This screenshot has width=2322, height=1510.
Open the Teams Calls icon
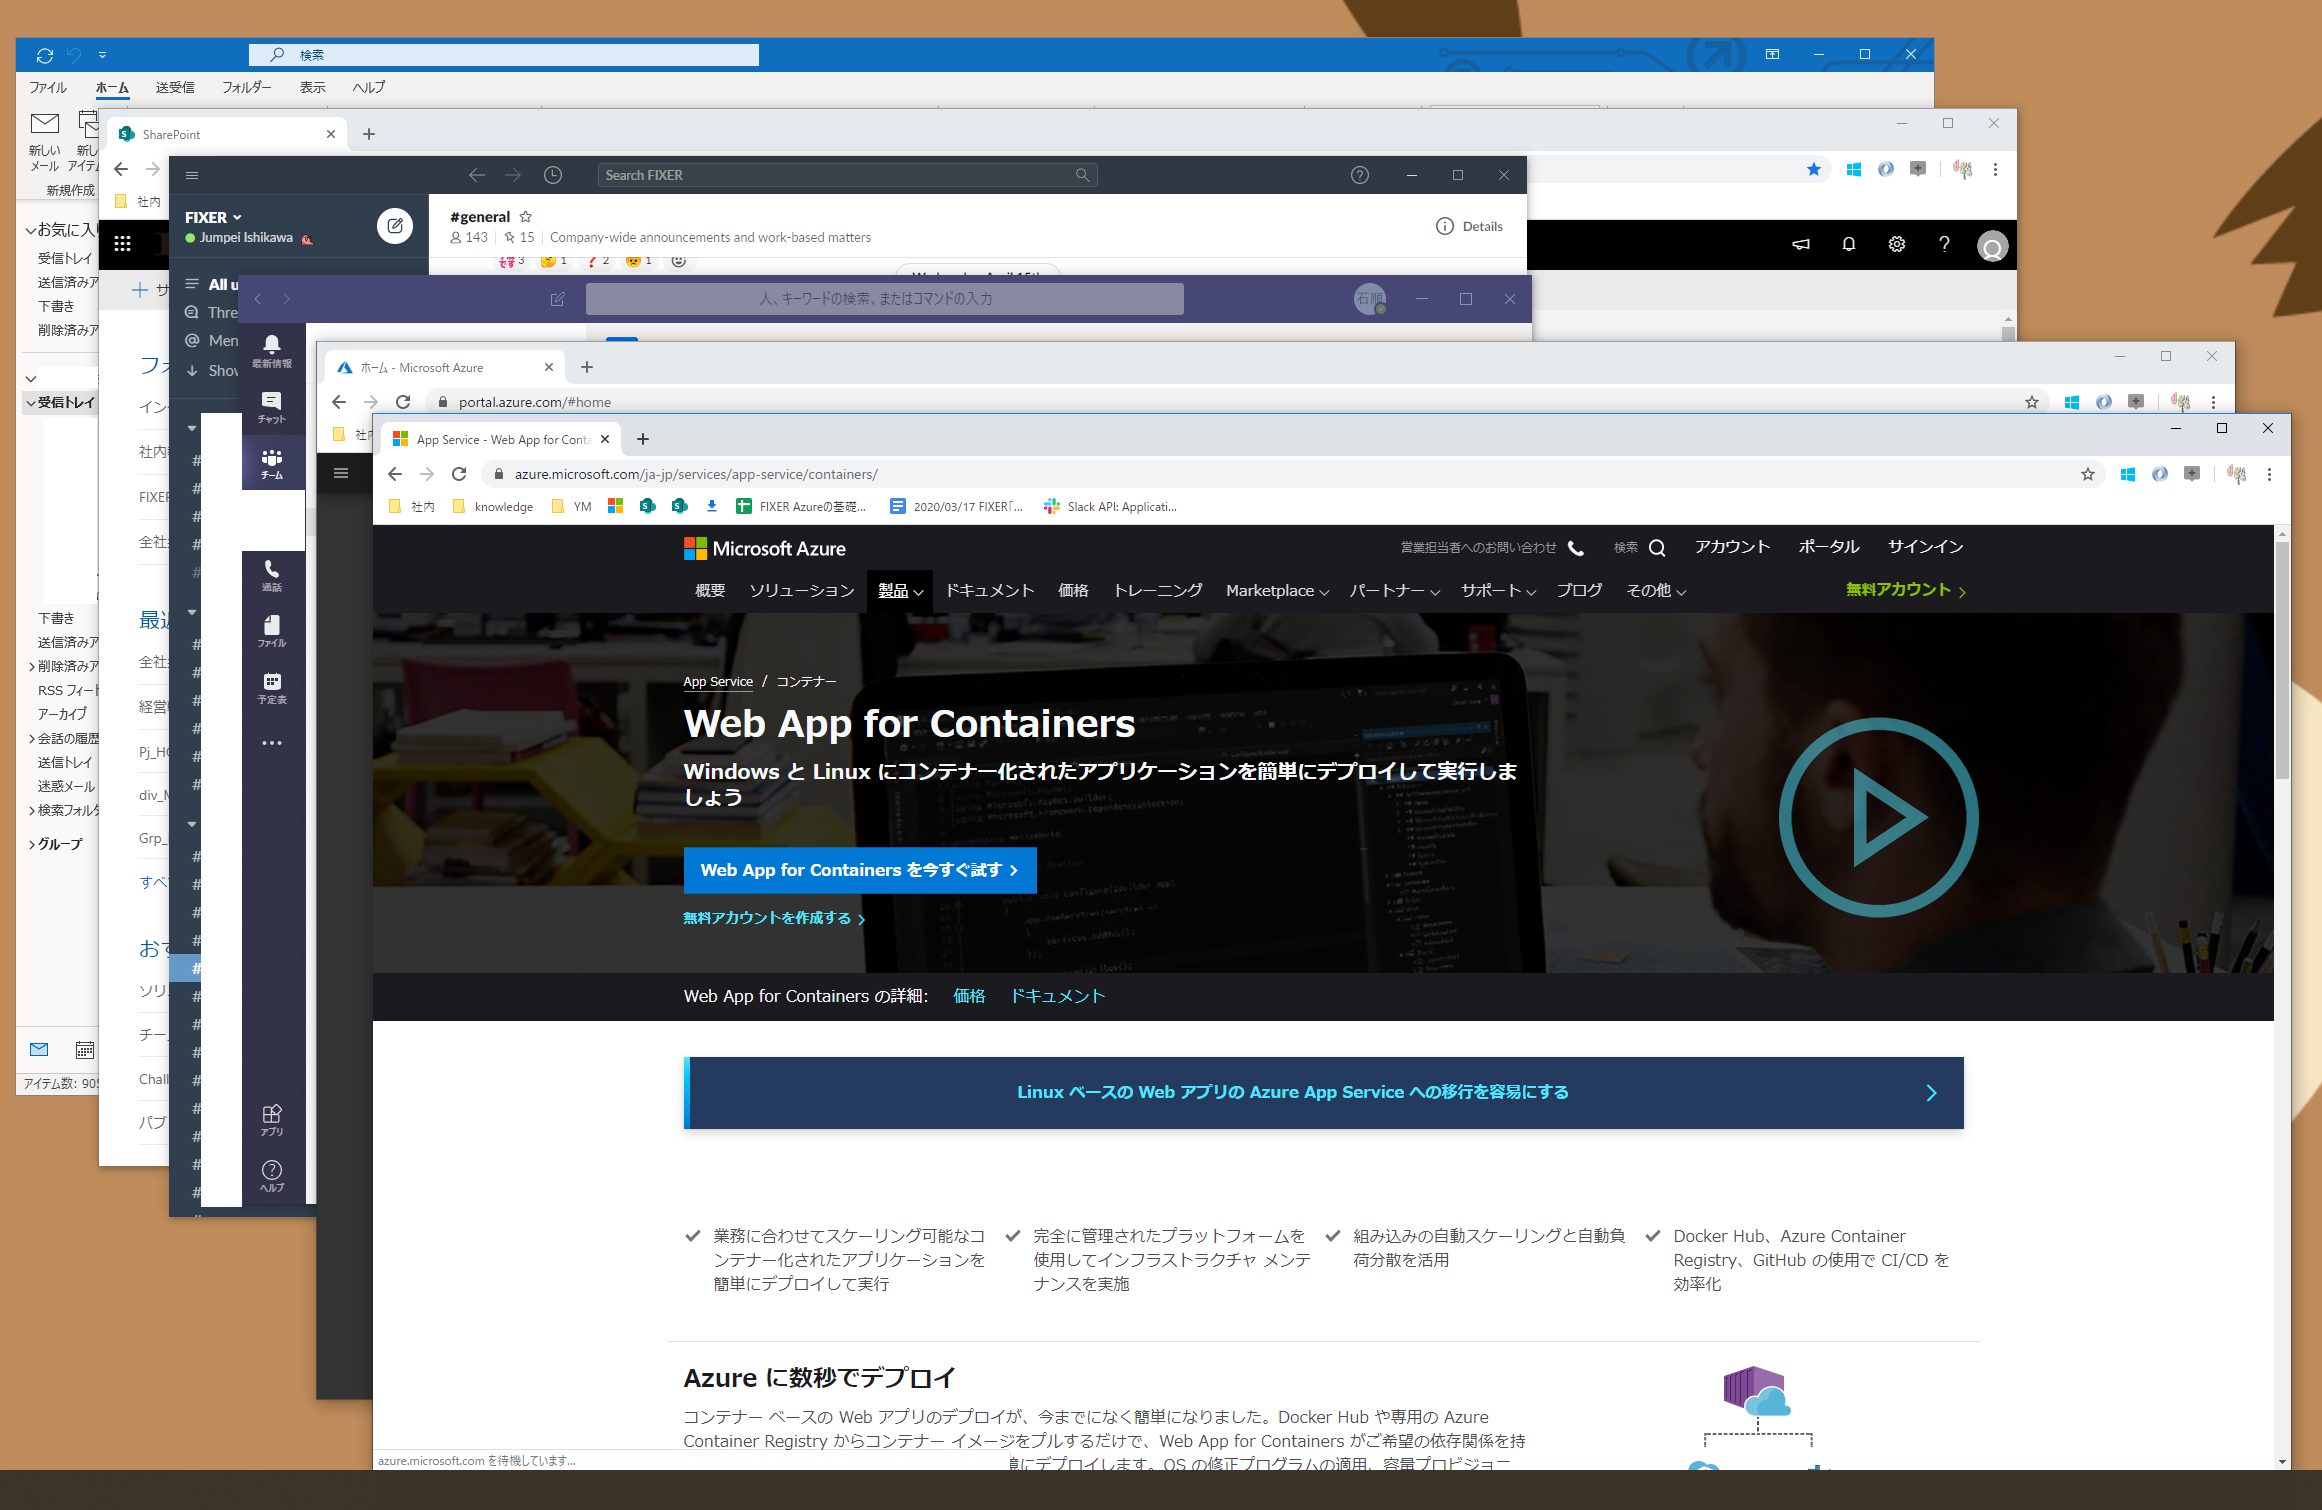(x=271, y=573)
